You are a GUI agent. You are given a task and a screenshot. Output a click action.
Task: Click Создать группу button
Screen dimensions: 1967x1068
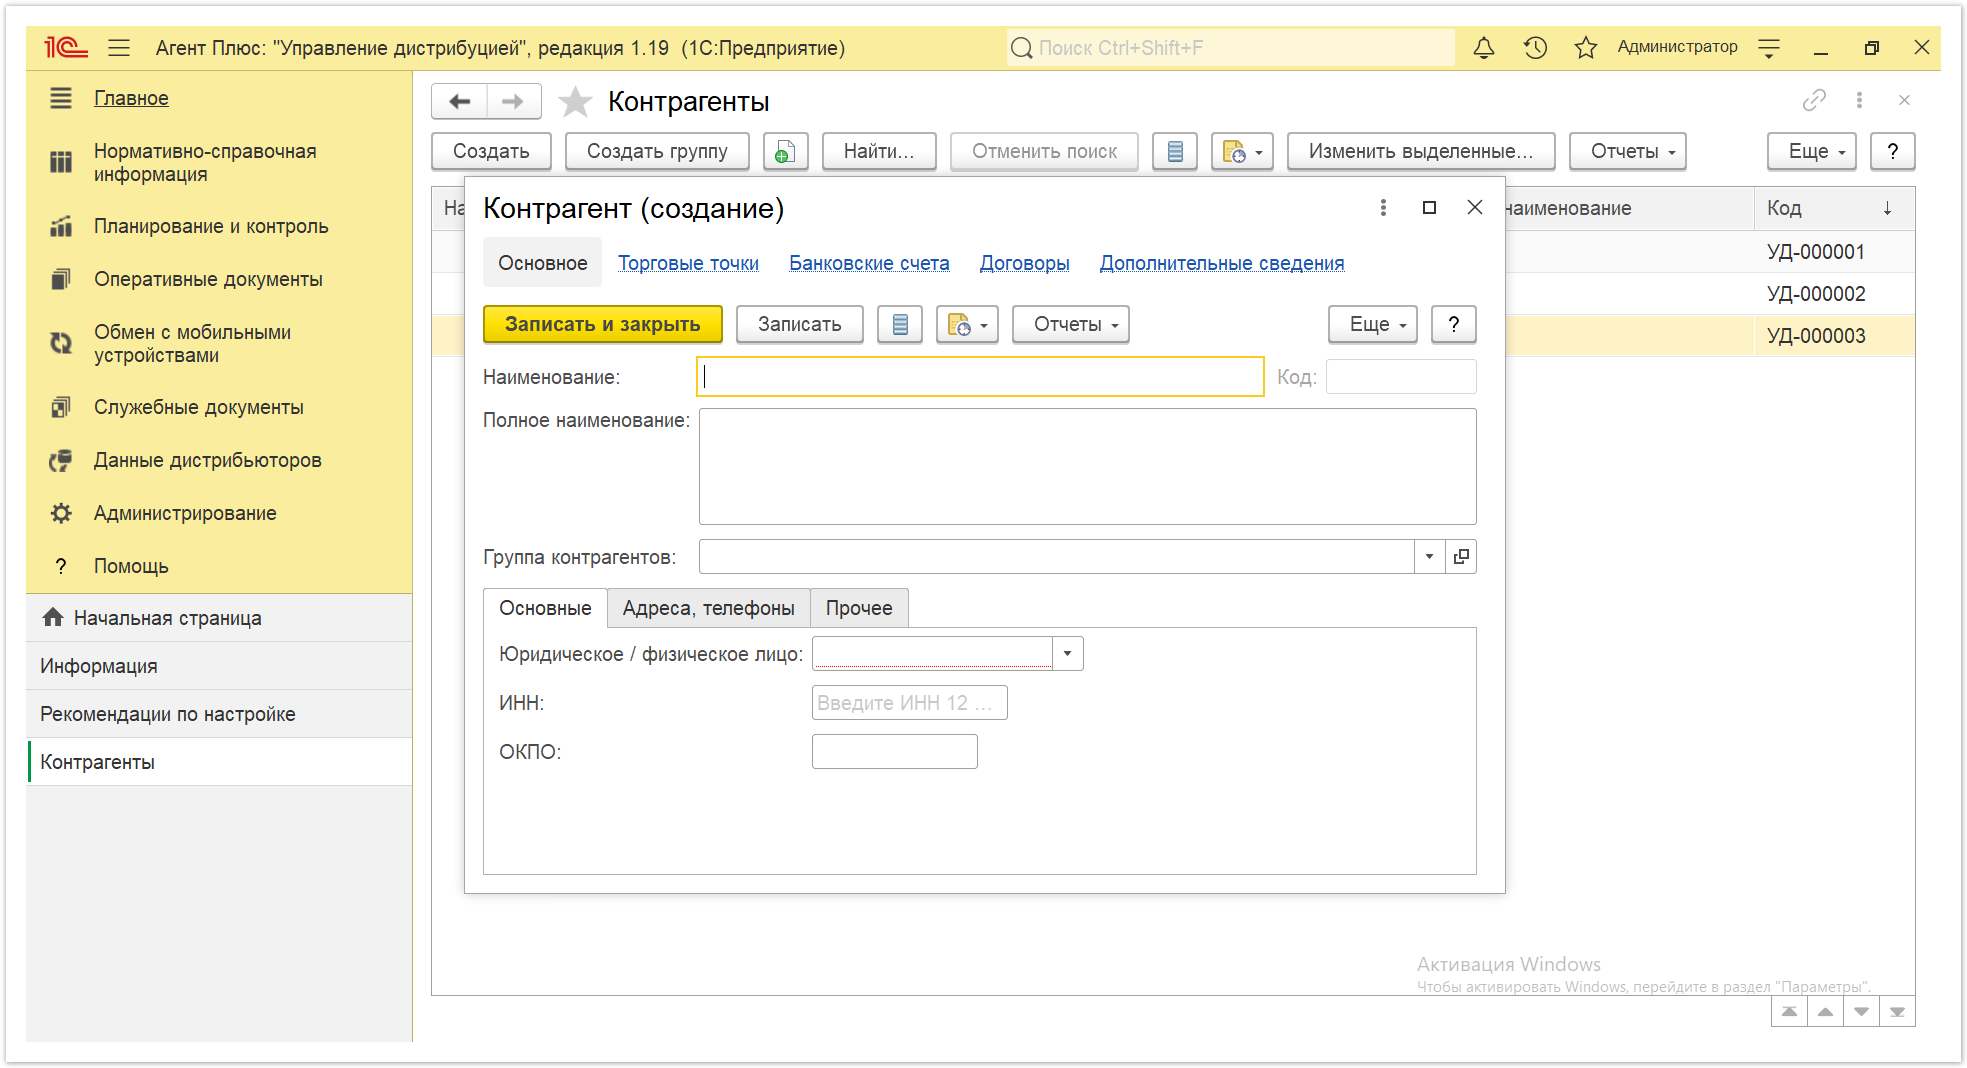(657, 151)
